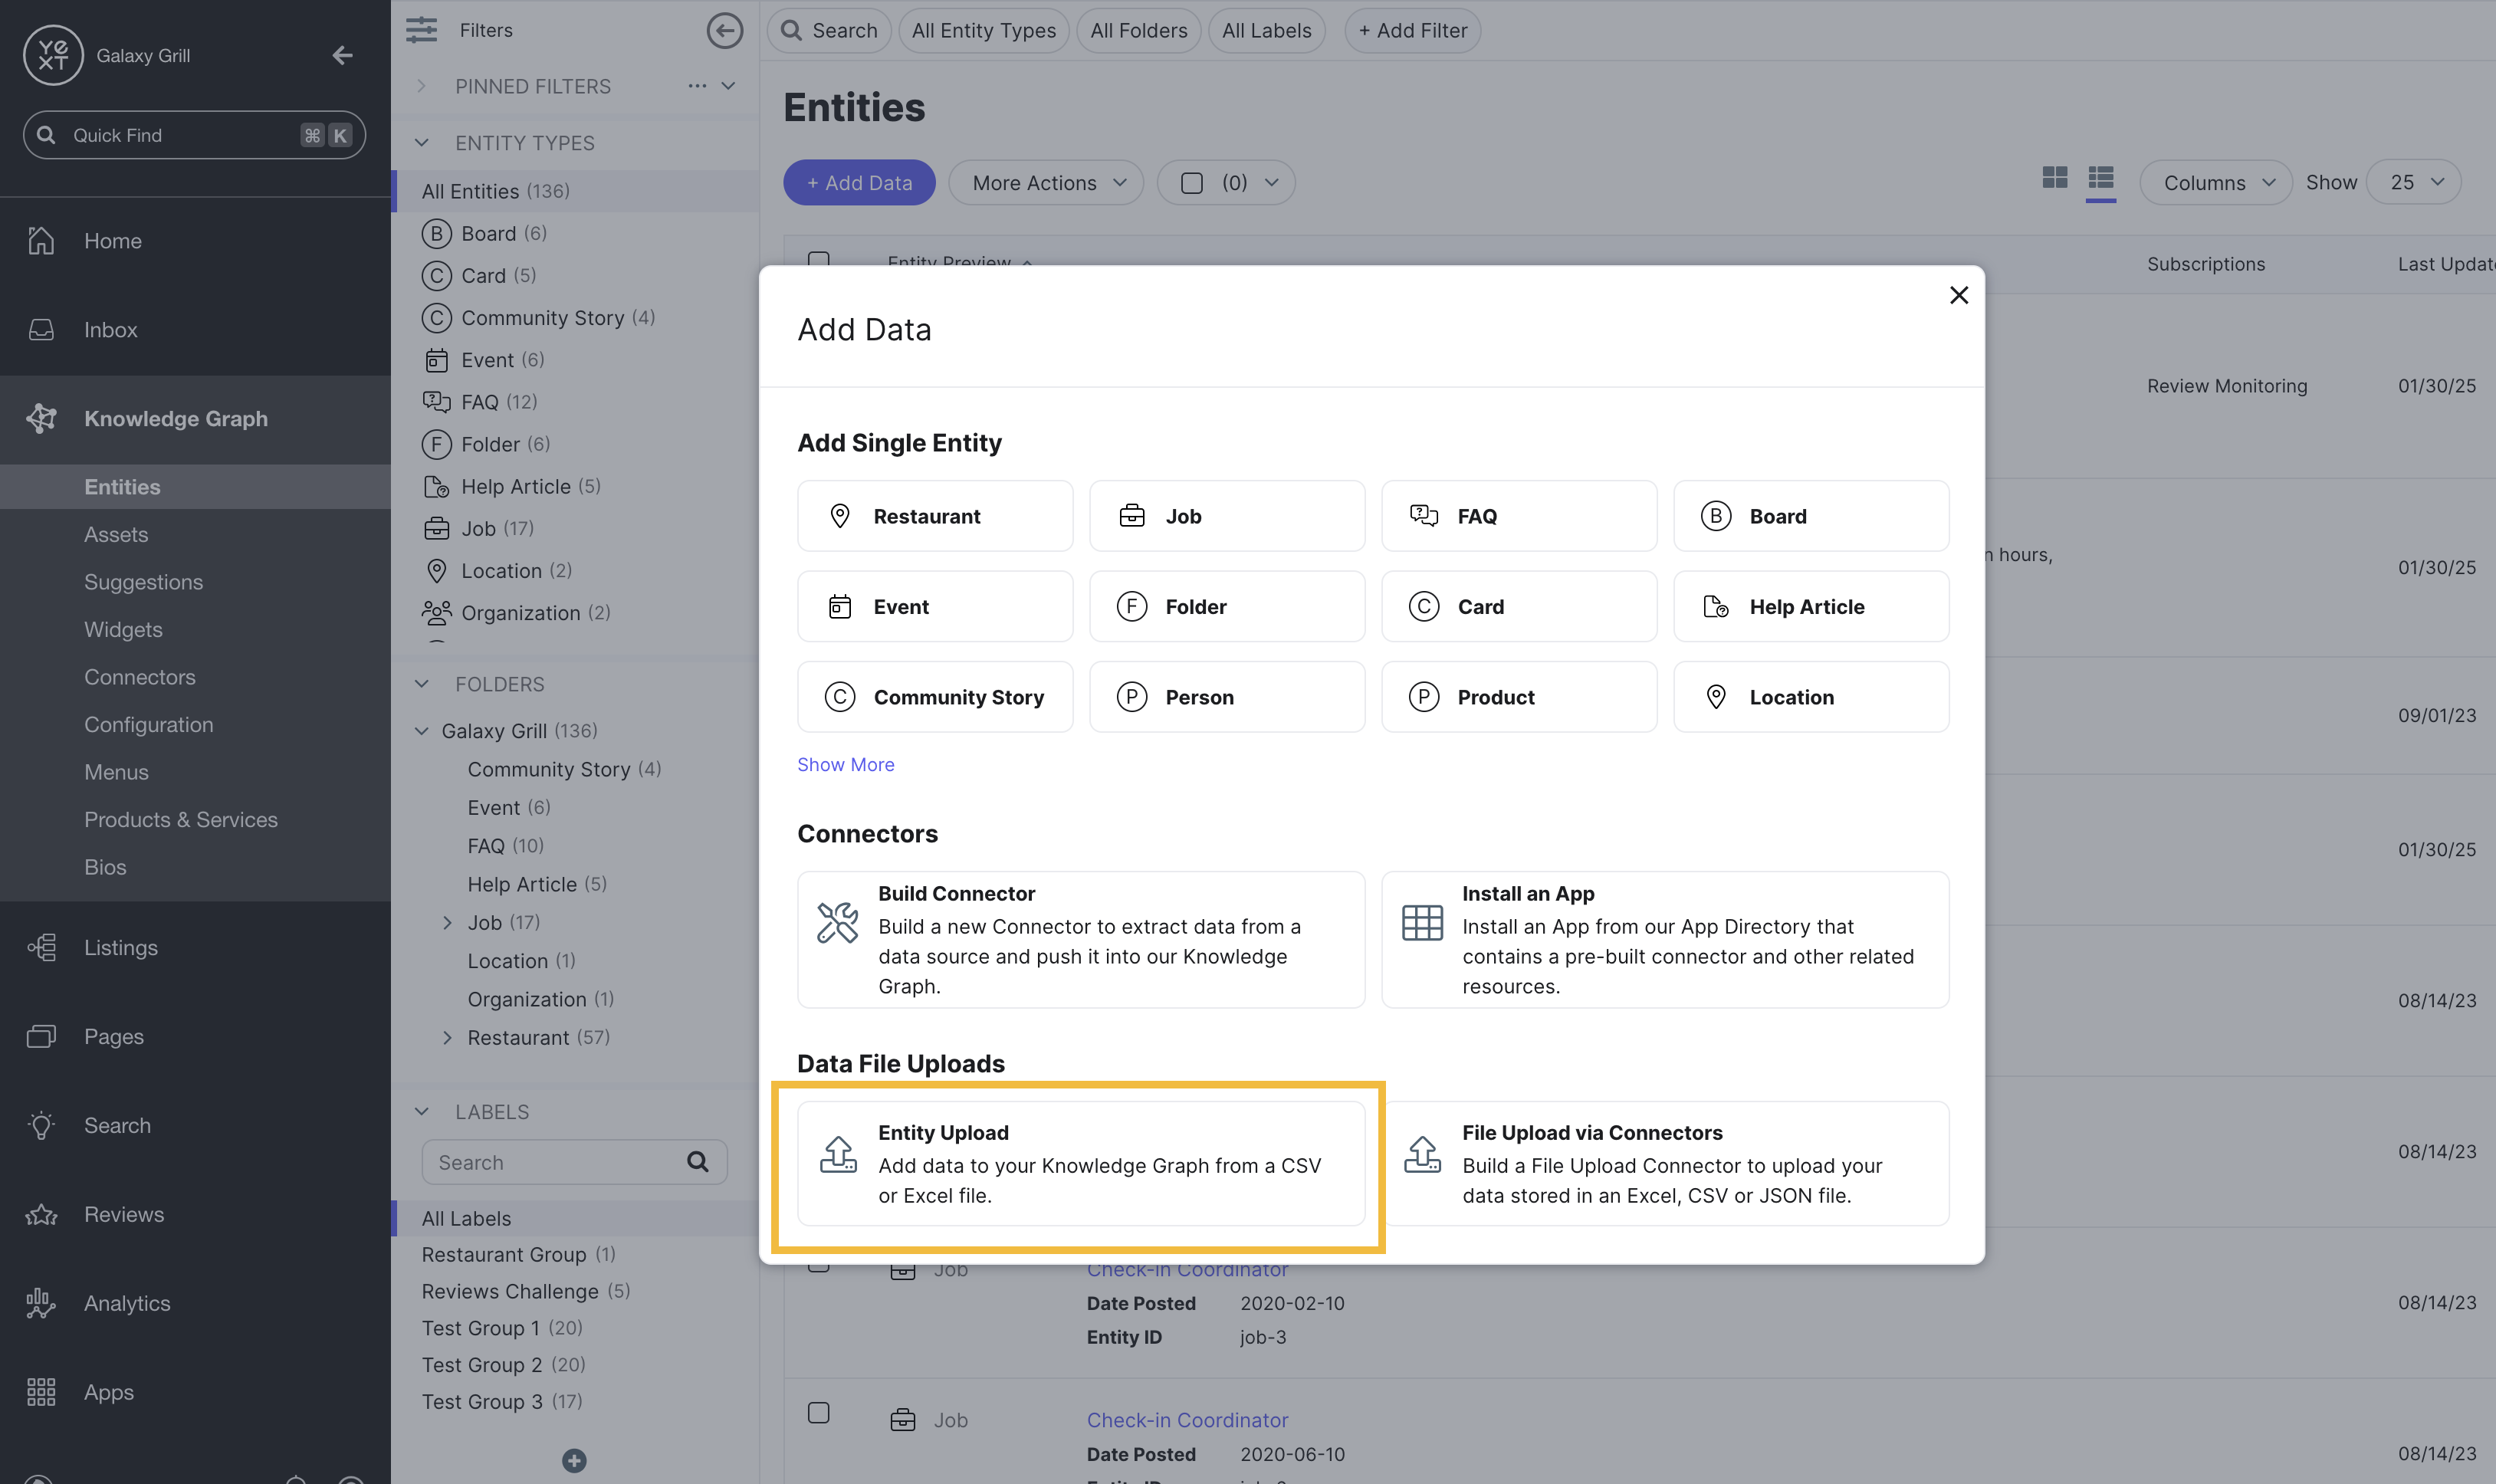The image size is (2496, 1484).
Task: Click the Analytics icon in the sidebar
Action: click(x=41, y=1303)
